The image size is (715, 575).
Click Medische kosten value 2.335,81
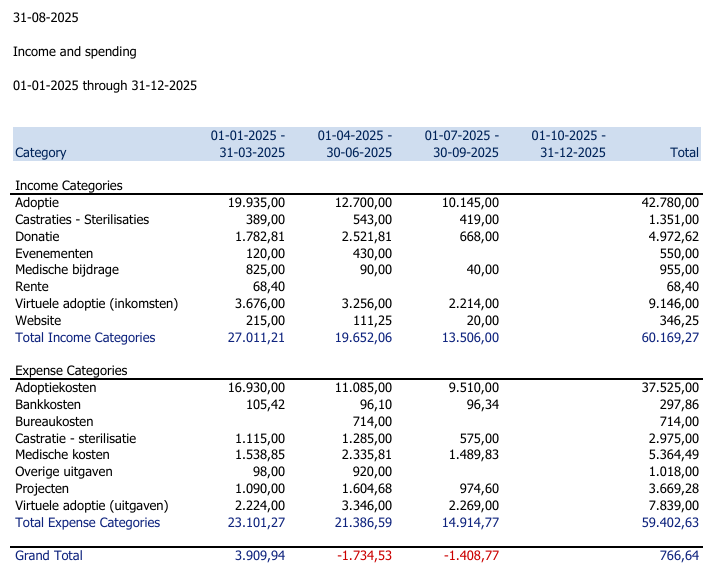tap(367, 455)
